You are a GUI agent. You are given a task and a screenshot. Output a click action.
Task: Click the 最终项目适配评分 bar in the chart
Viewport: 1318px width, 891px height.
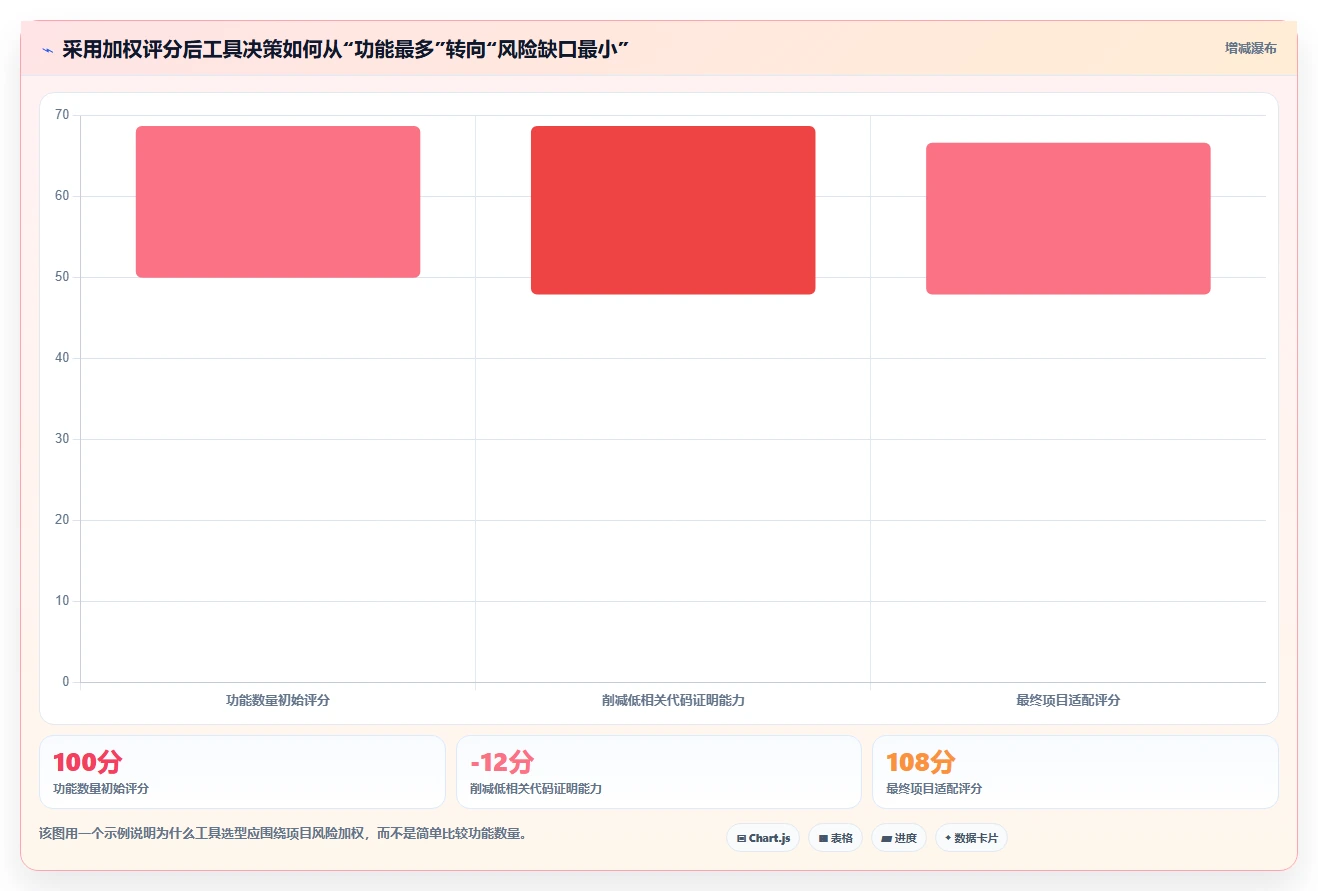[1068, 219]
